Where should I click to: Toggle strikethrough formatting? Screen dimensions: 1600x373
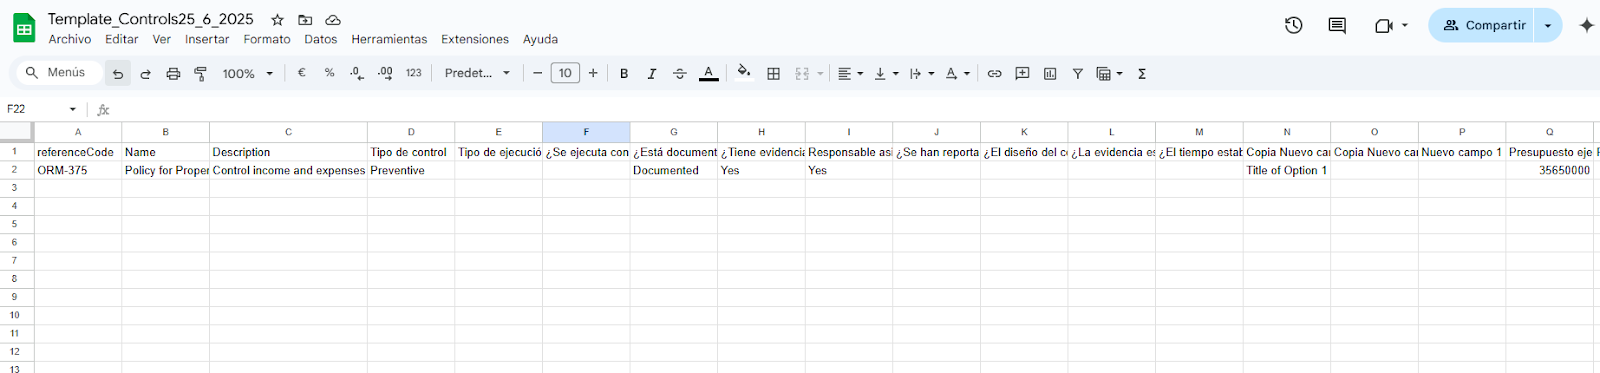680,73
